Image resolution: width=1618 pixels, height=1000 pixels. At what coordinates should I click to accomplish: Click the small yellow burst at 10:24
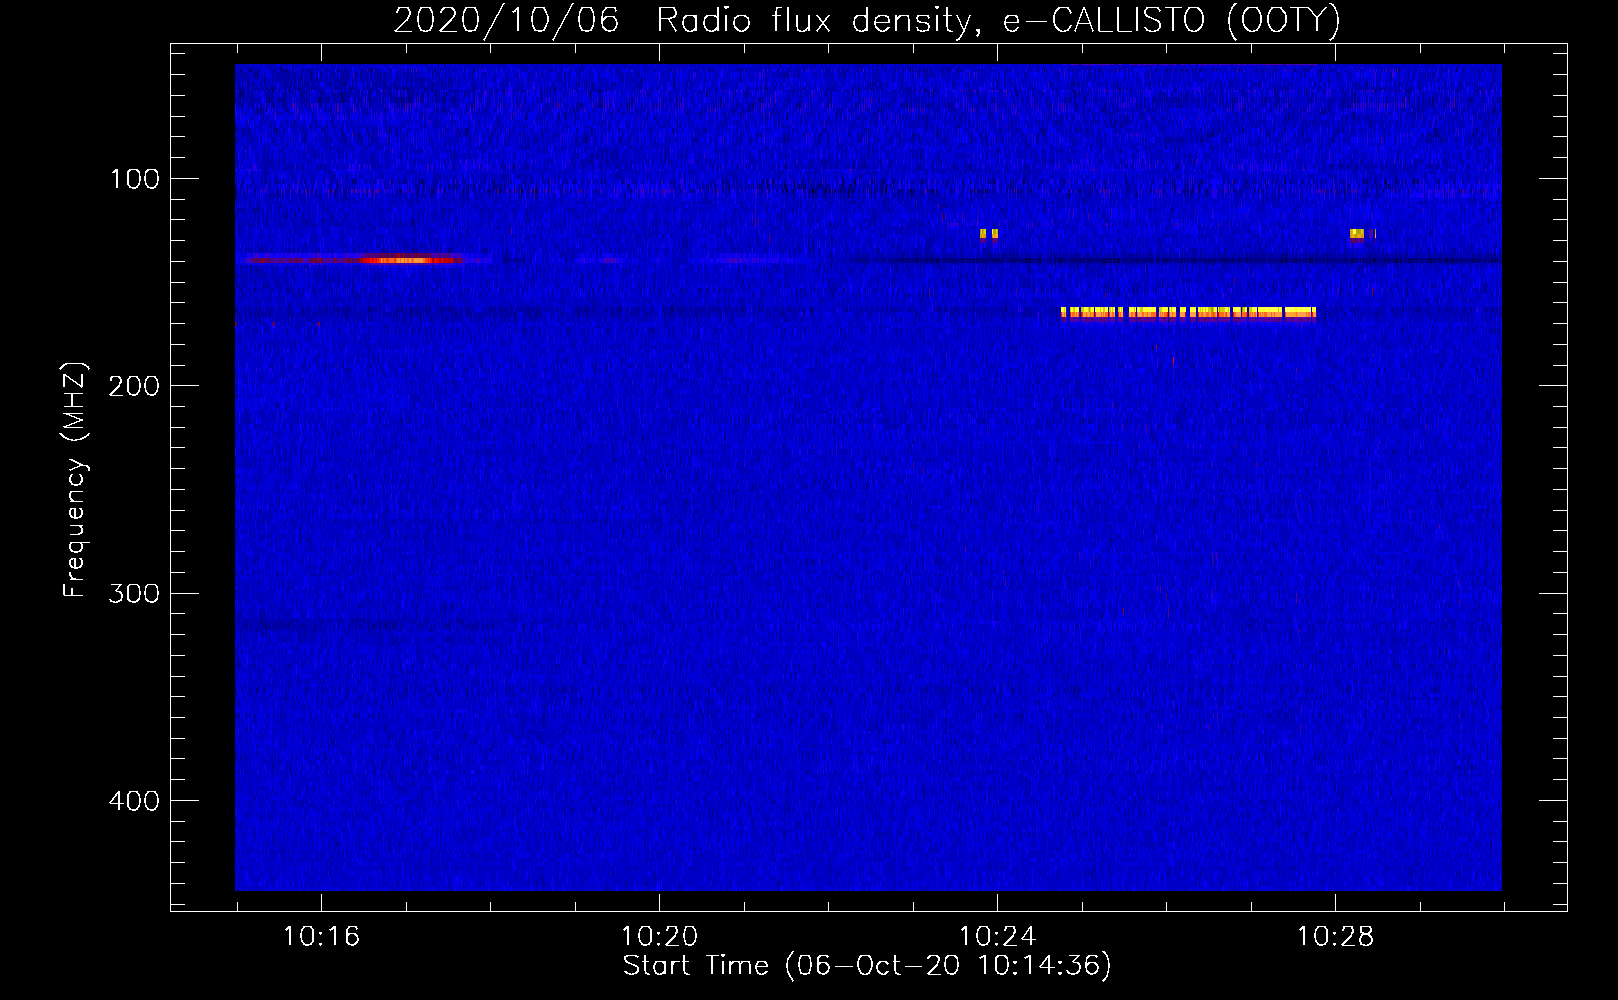point(989,235)
